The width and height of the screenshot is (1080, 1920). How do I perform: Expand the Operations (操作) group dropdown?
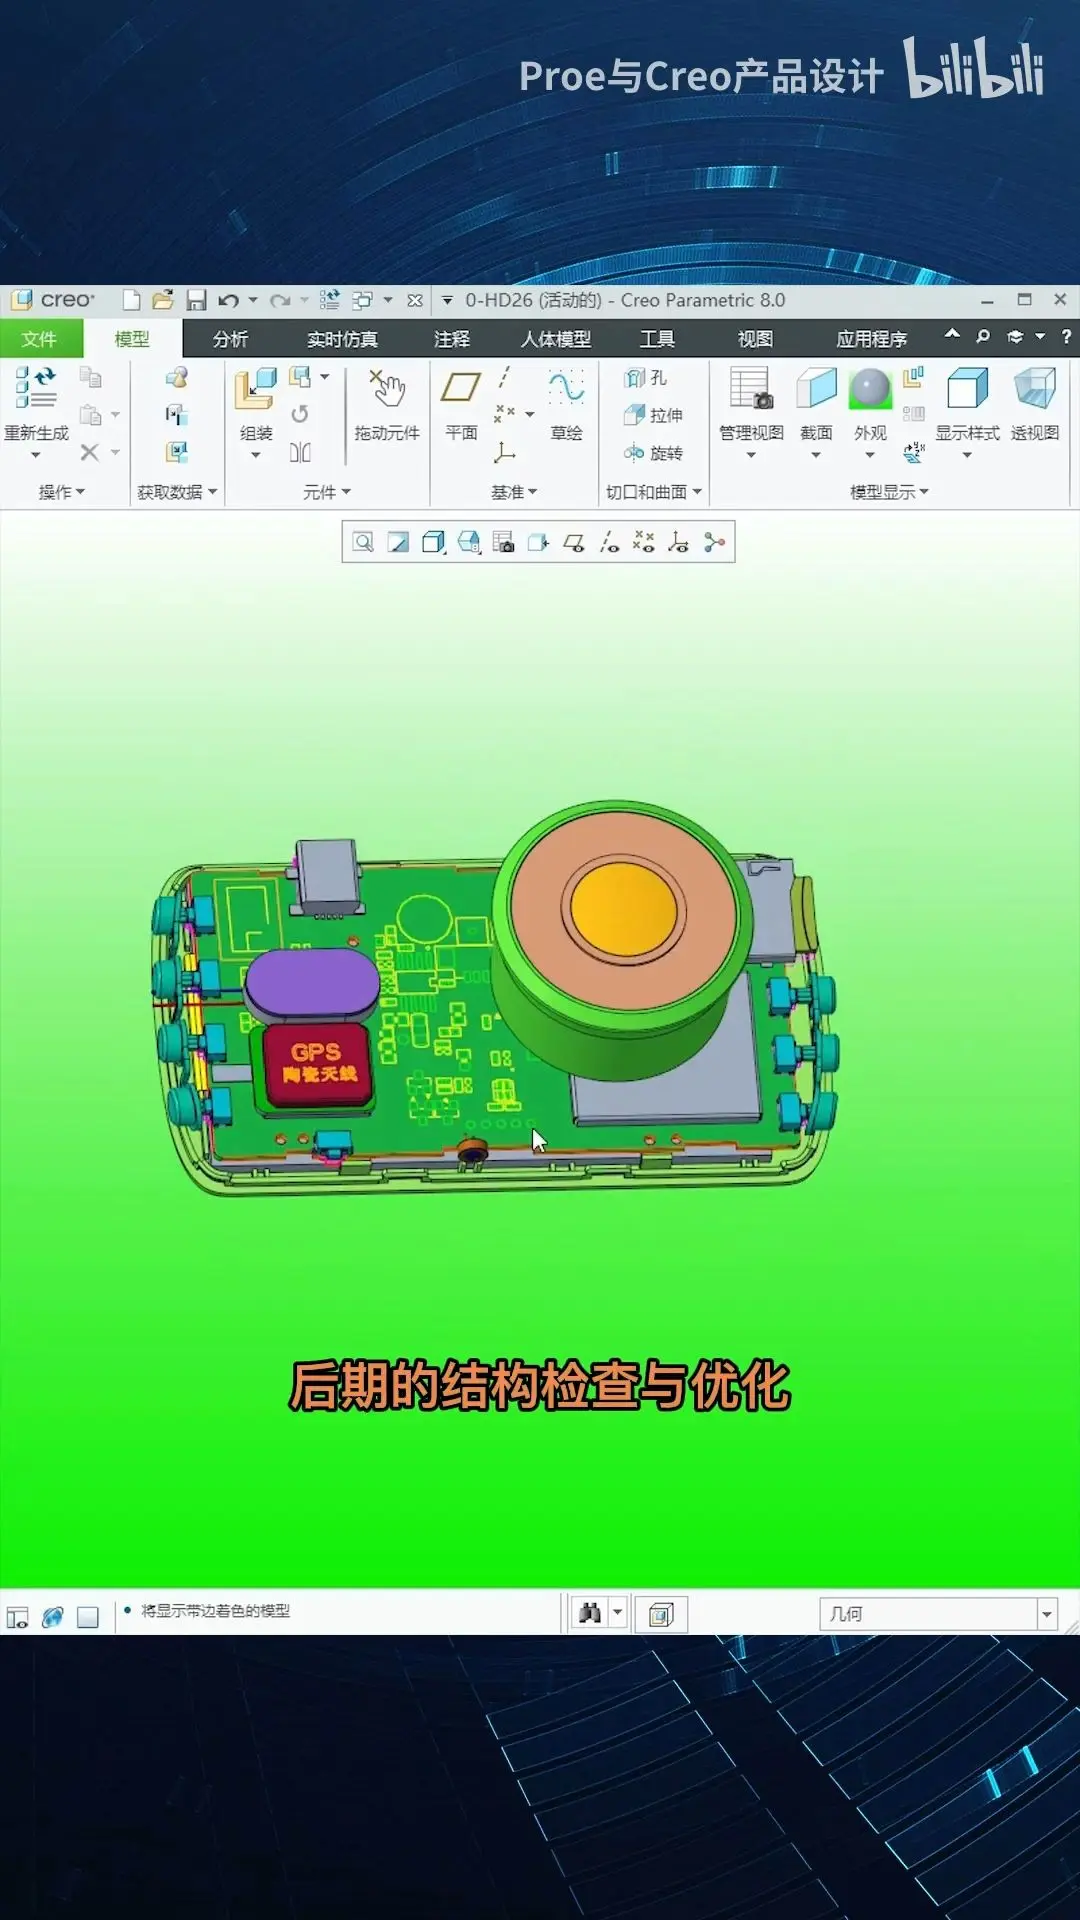pos(61,492)
